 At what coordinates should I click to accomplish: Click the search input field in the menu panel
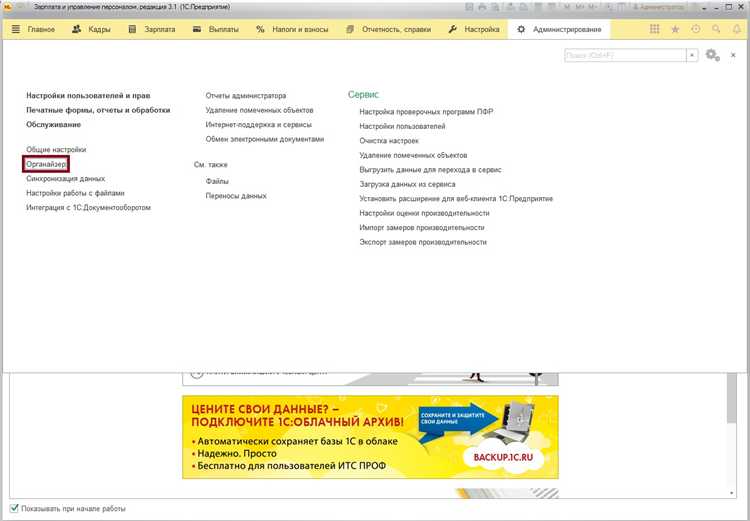coord(625,55)
